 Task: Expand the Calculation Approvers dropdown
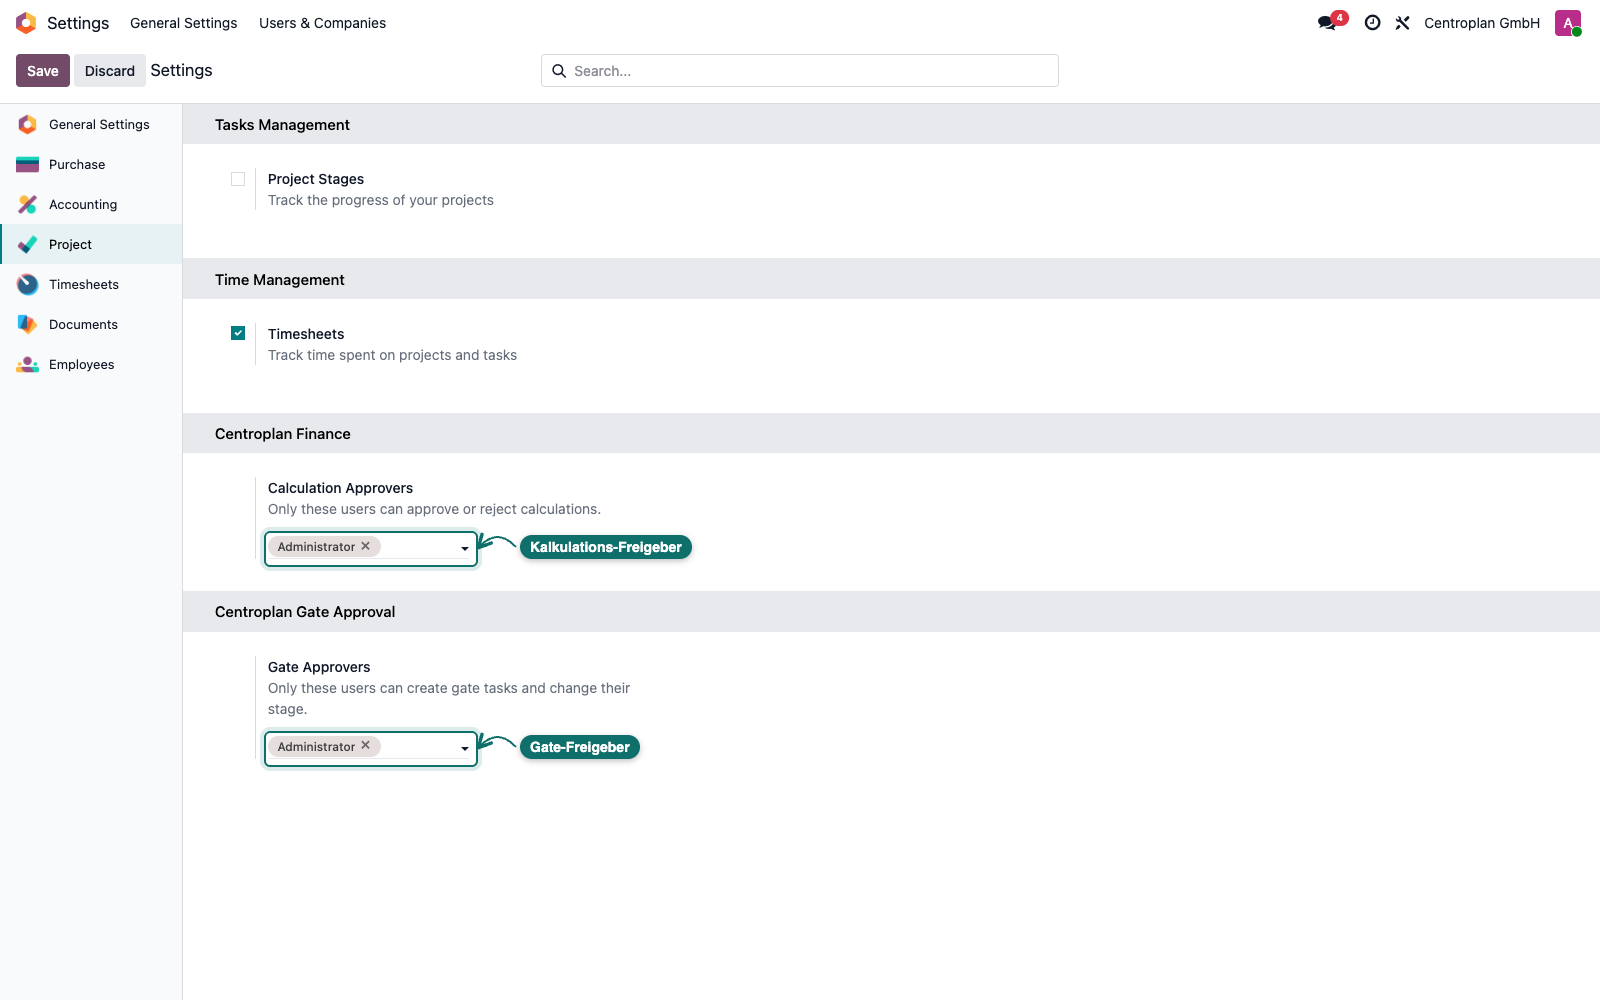(465, 548)
